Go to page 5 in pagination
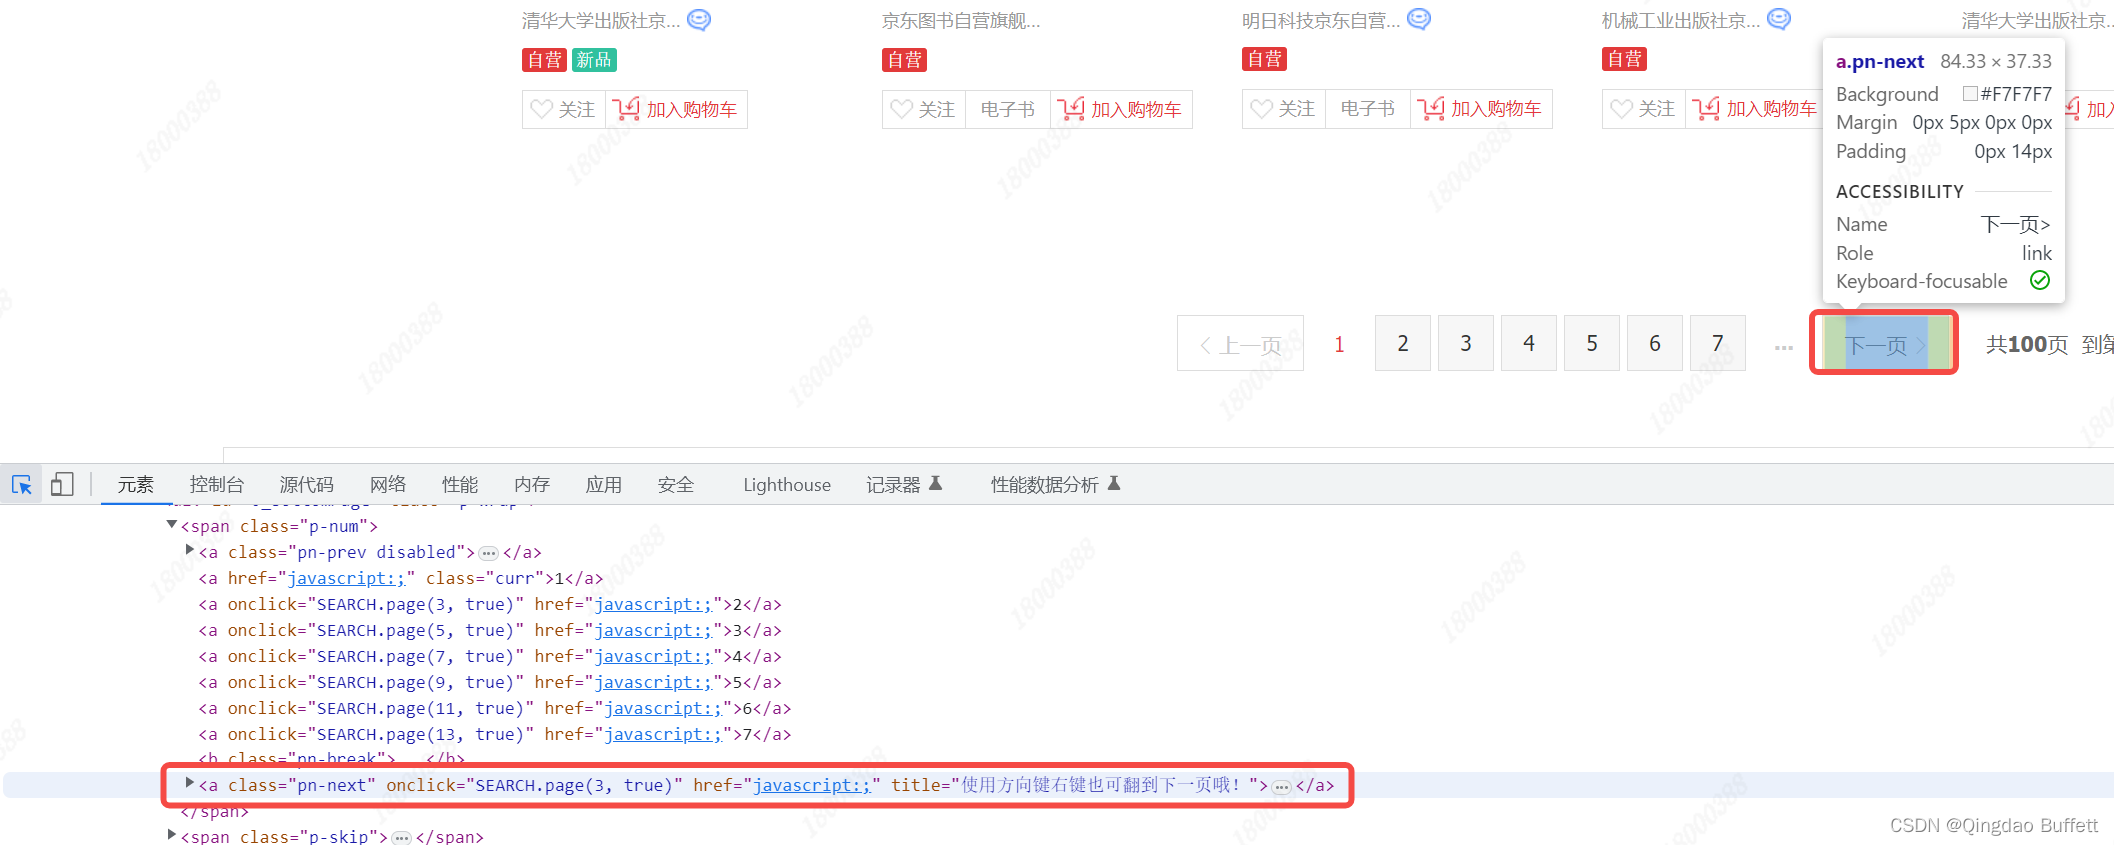 (x=1592, y=343)
